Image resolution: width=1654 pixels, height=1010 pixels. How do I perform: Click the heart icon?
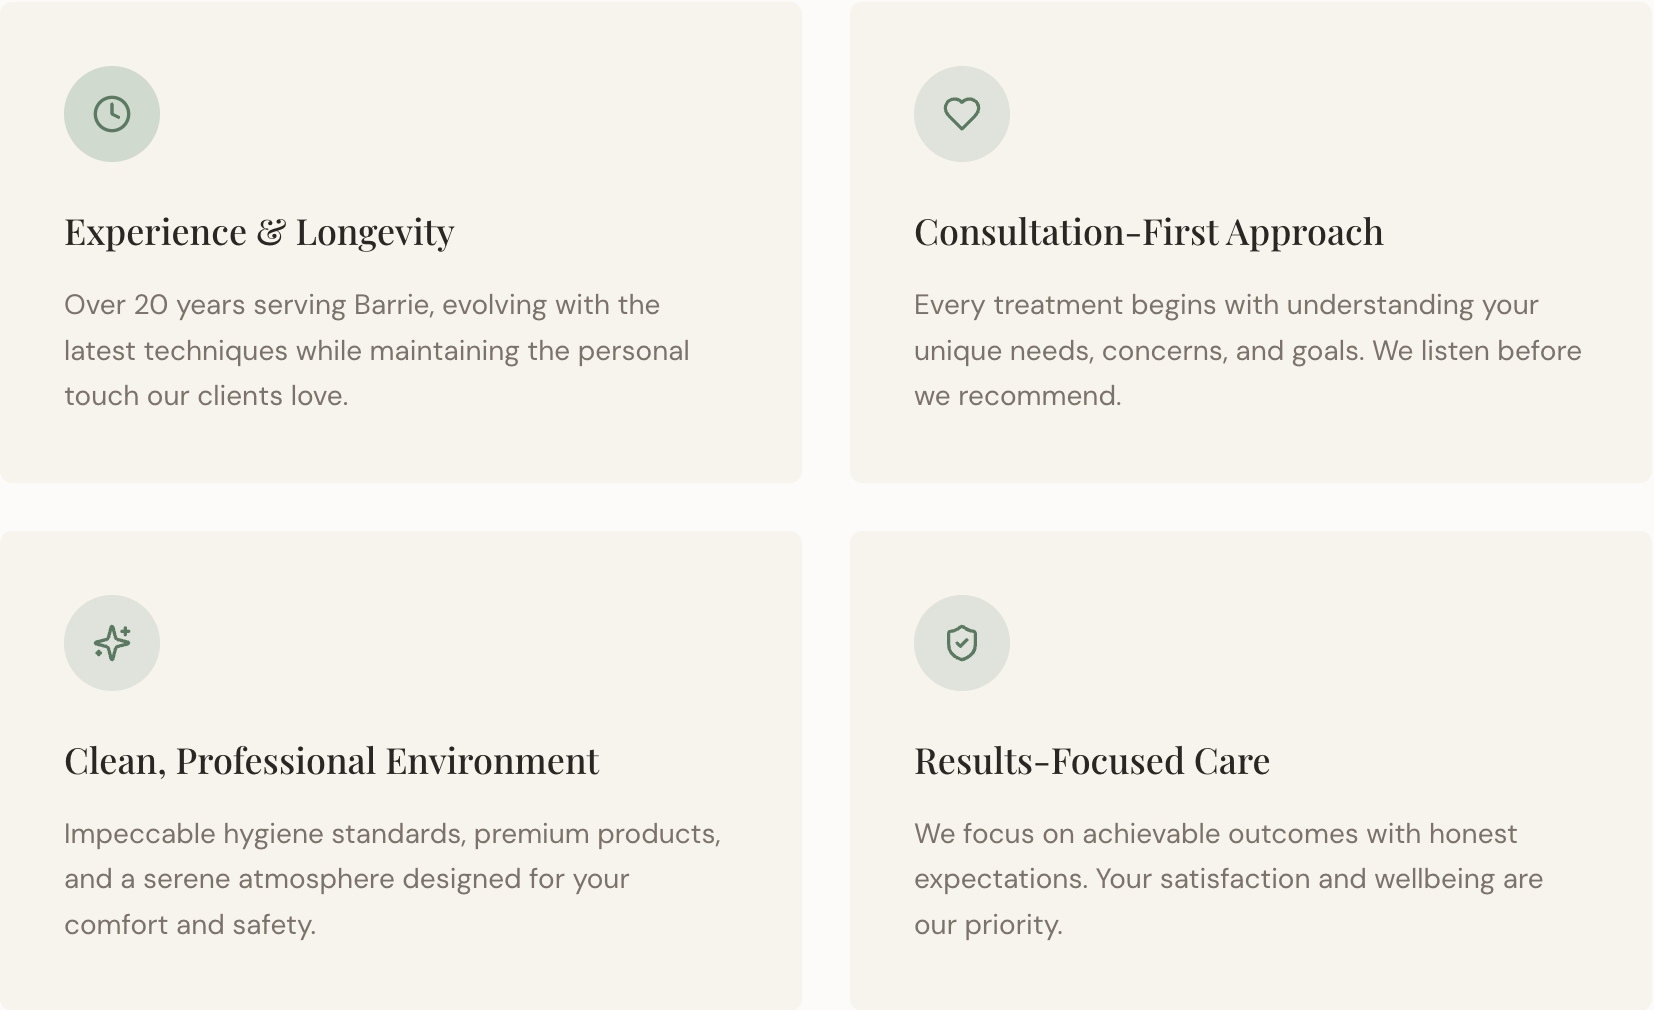point(962,114)
